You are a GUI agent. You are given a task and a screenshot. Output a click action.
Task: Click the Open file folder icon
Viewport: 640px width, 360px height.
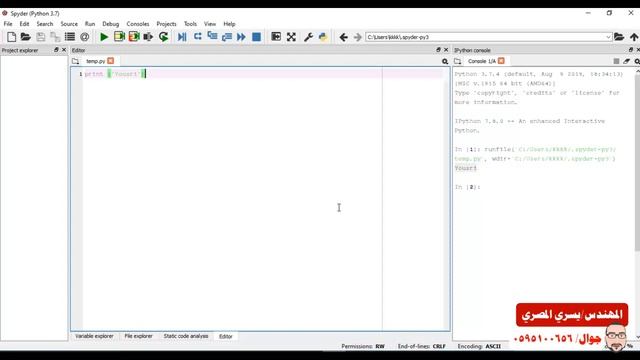pyautogui.click(x=26, y=37)
